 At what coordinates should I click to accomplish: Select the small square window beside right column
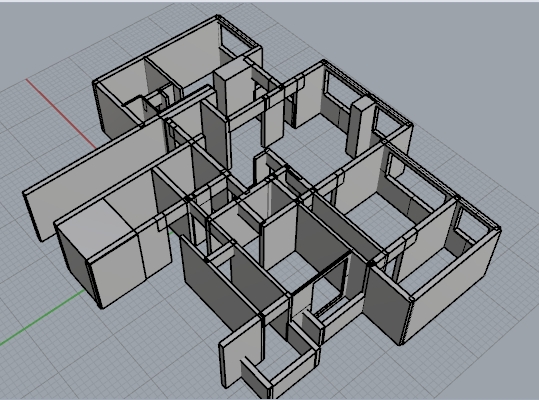pos(386,121)
